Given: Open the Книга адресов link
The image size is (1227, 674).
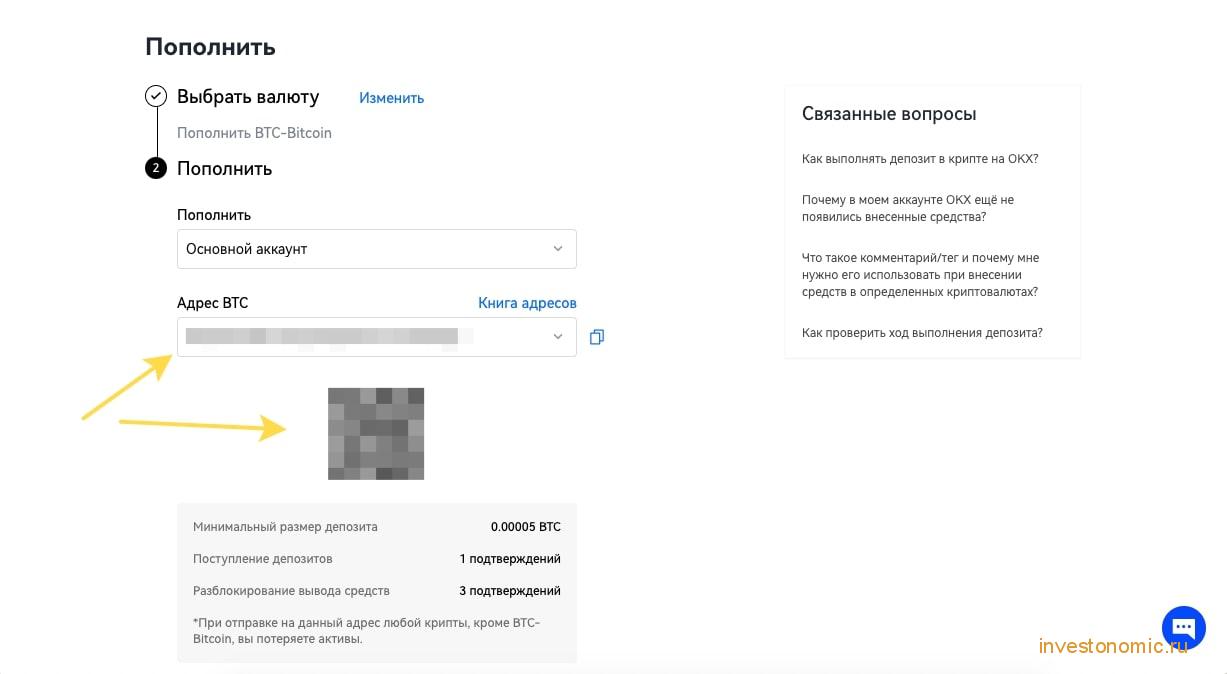Looking at the screenshot, I should point(527,303).
